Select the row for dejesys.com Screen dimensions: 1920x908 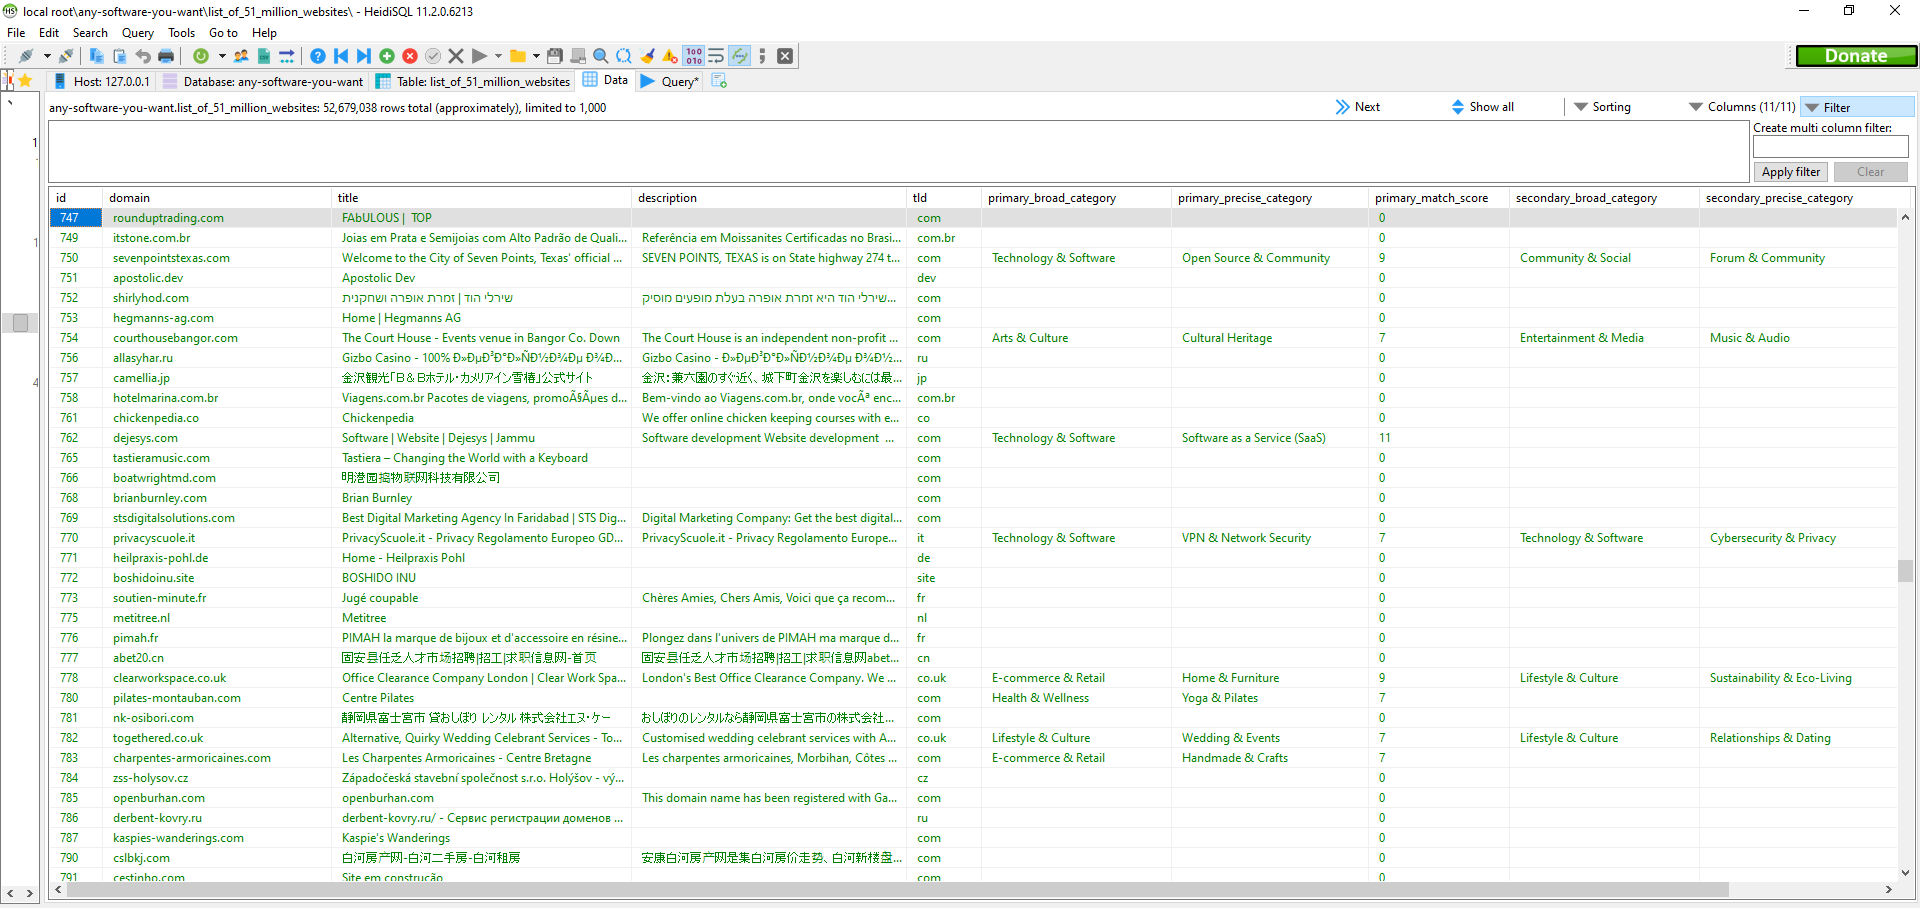(145, 438)
